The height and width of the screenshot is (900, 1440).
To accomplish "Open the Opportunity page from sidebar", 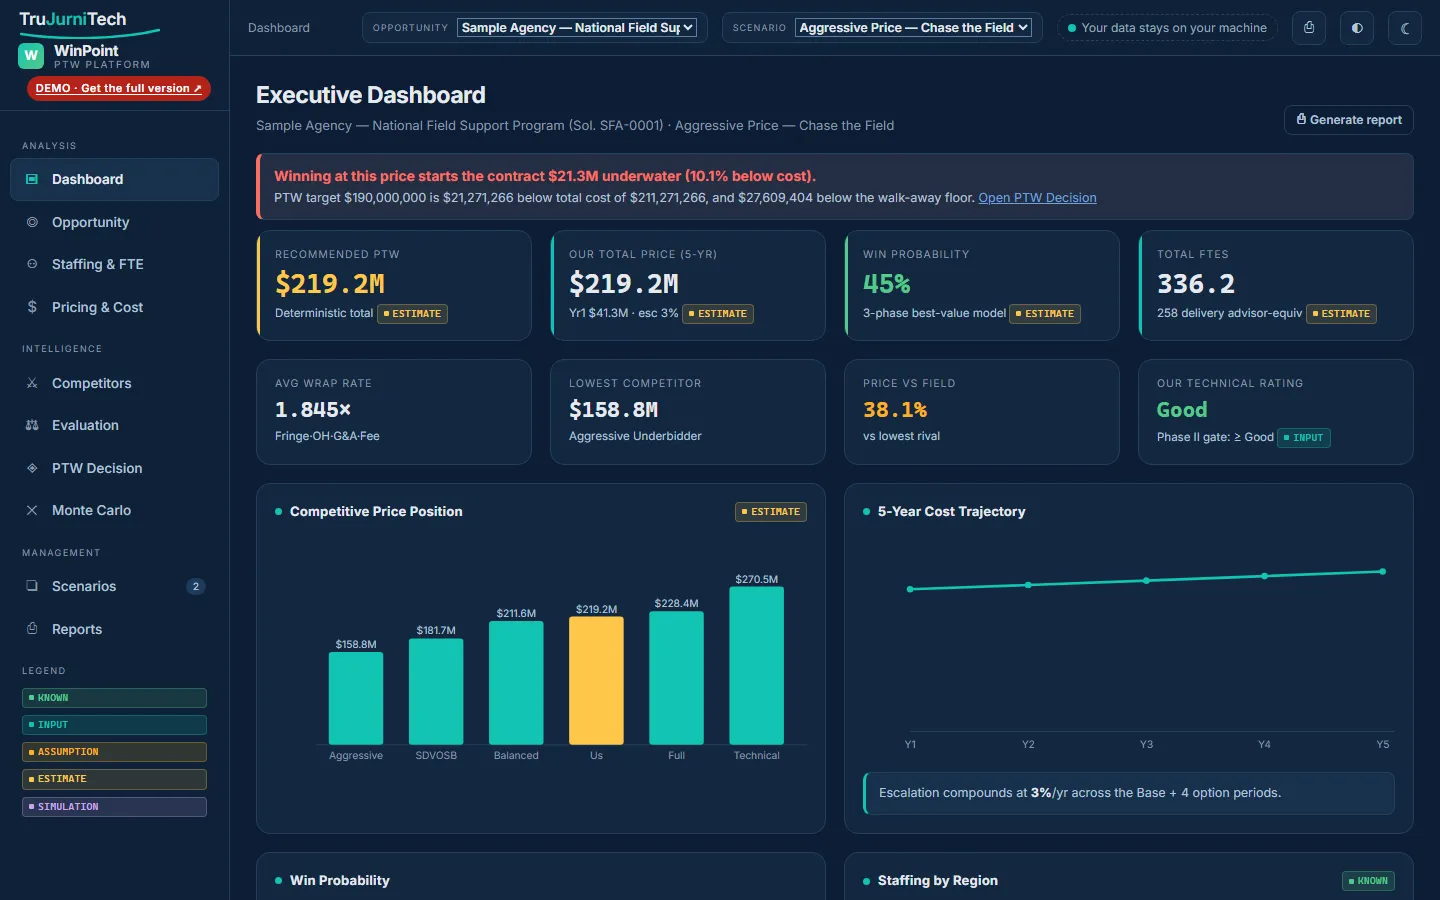I will [114, 222].
